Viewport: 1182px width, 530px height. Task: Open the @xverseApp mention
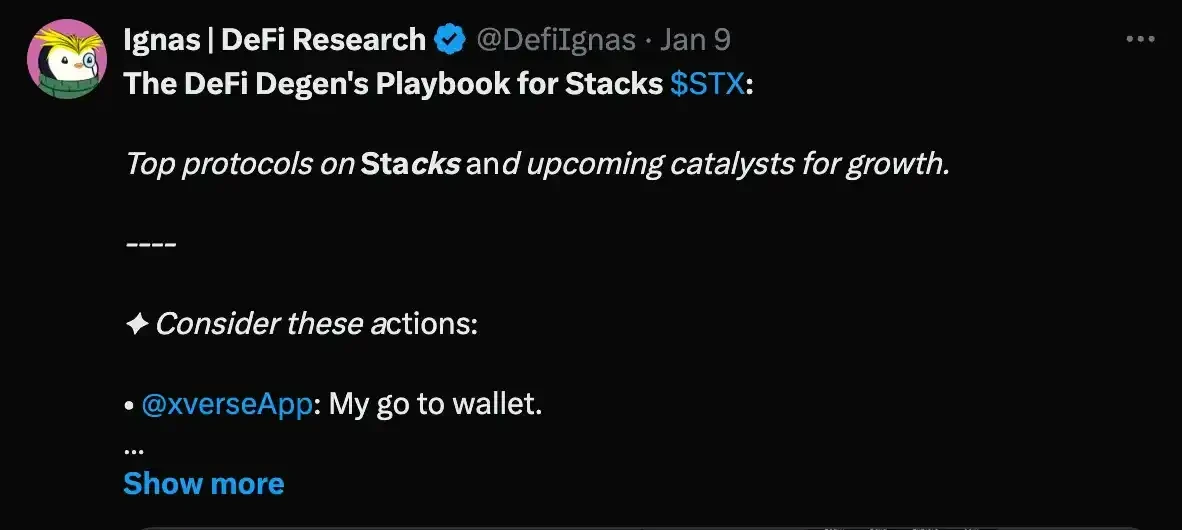click(226, 405)
